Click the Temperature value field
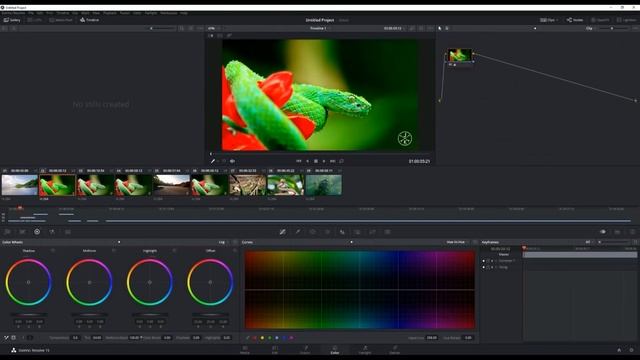The height and width of the screenshot is (360, 640). (x=76, y=338)
